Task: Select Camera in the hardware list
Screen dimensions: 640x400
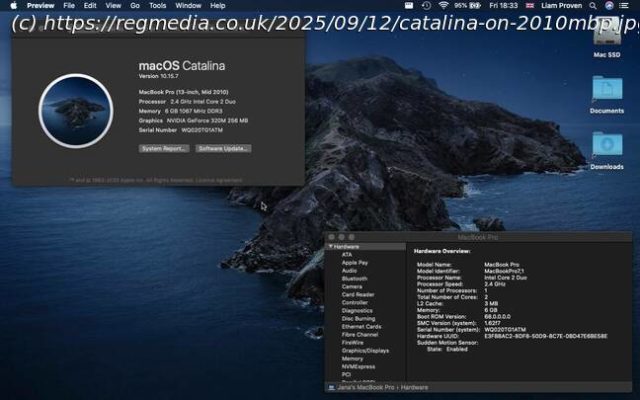Action: tap(352, 287)
